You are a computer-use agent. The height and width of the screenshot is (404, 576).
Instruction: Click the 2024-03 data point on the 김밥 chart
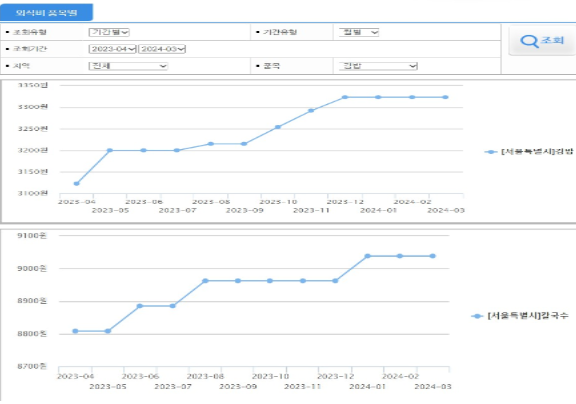pos(445,97)
